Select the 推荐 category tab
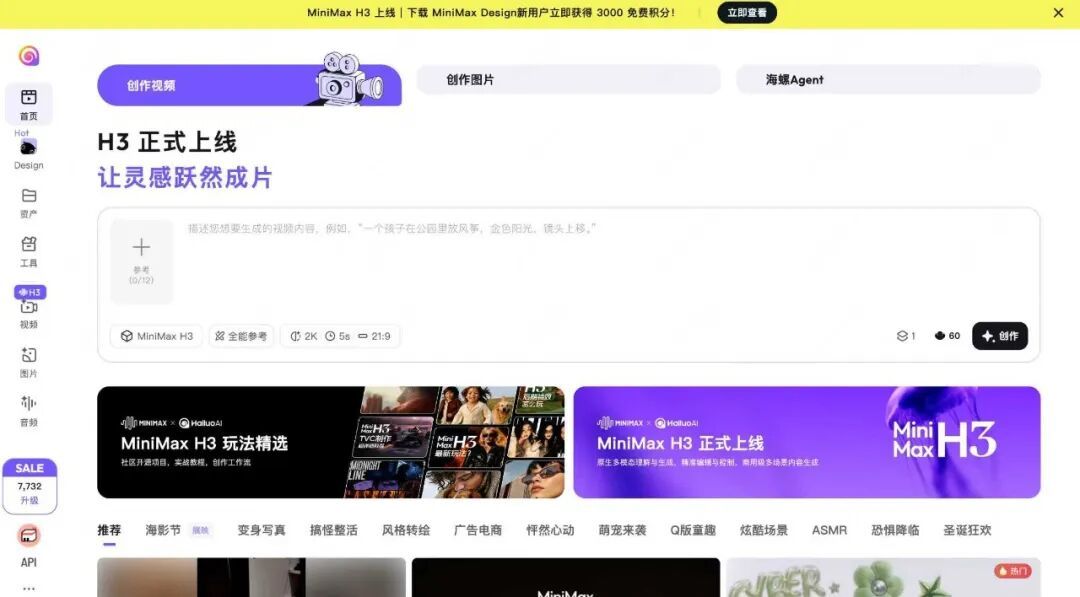1080x597 pixels. 109,530
